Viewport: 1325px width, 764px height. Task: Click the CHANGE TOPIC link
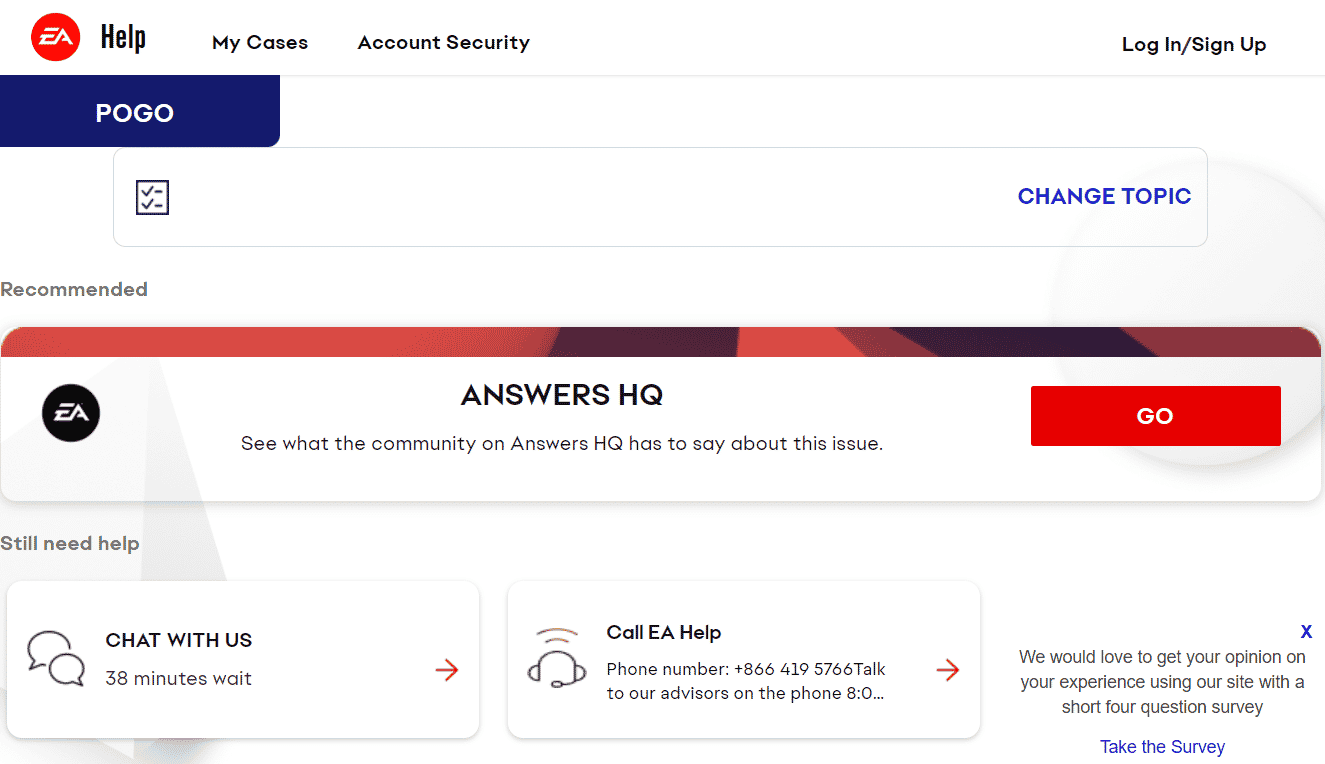[1104, 196]
